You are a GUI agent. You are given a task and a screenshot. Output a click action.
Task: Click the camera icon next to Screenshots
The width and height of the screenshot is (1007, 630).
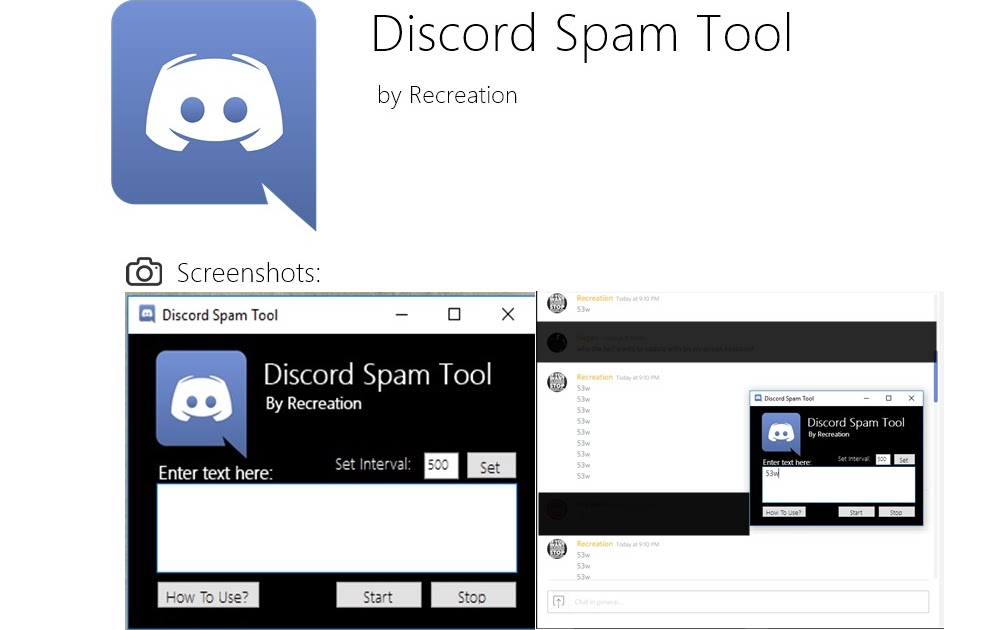coord(144,272)
